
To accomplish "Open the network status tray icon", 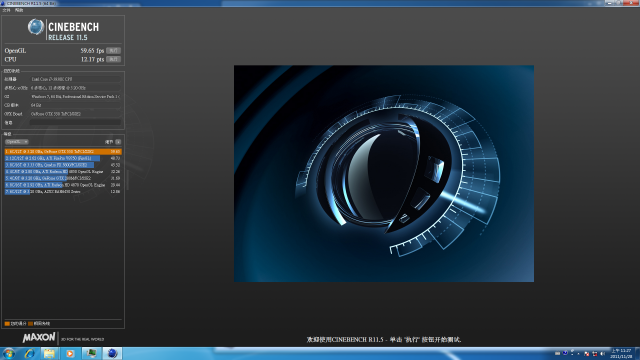I will click(595, 354).
